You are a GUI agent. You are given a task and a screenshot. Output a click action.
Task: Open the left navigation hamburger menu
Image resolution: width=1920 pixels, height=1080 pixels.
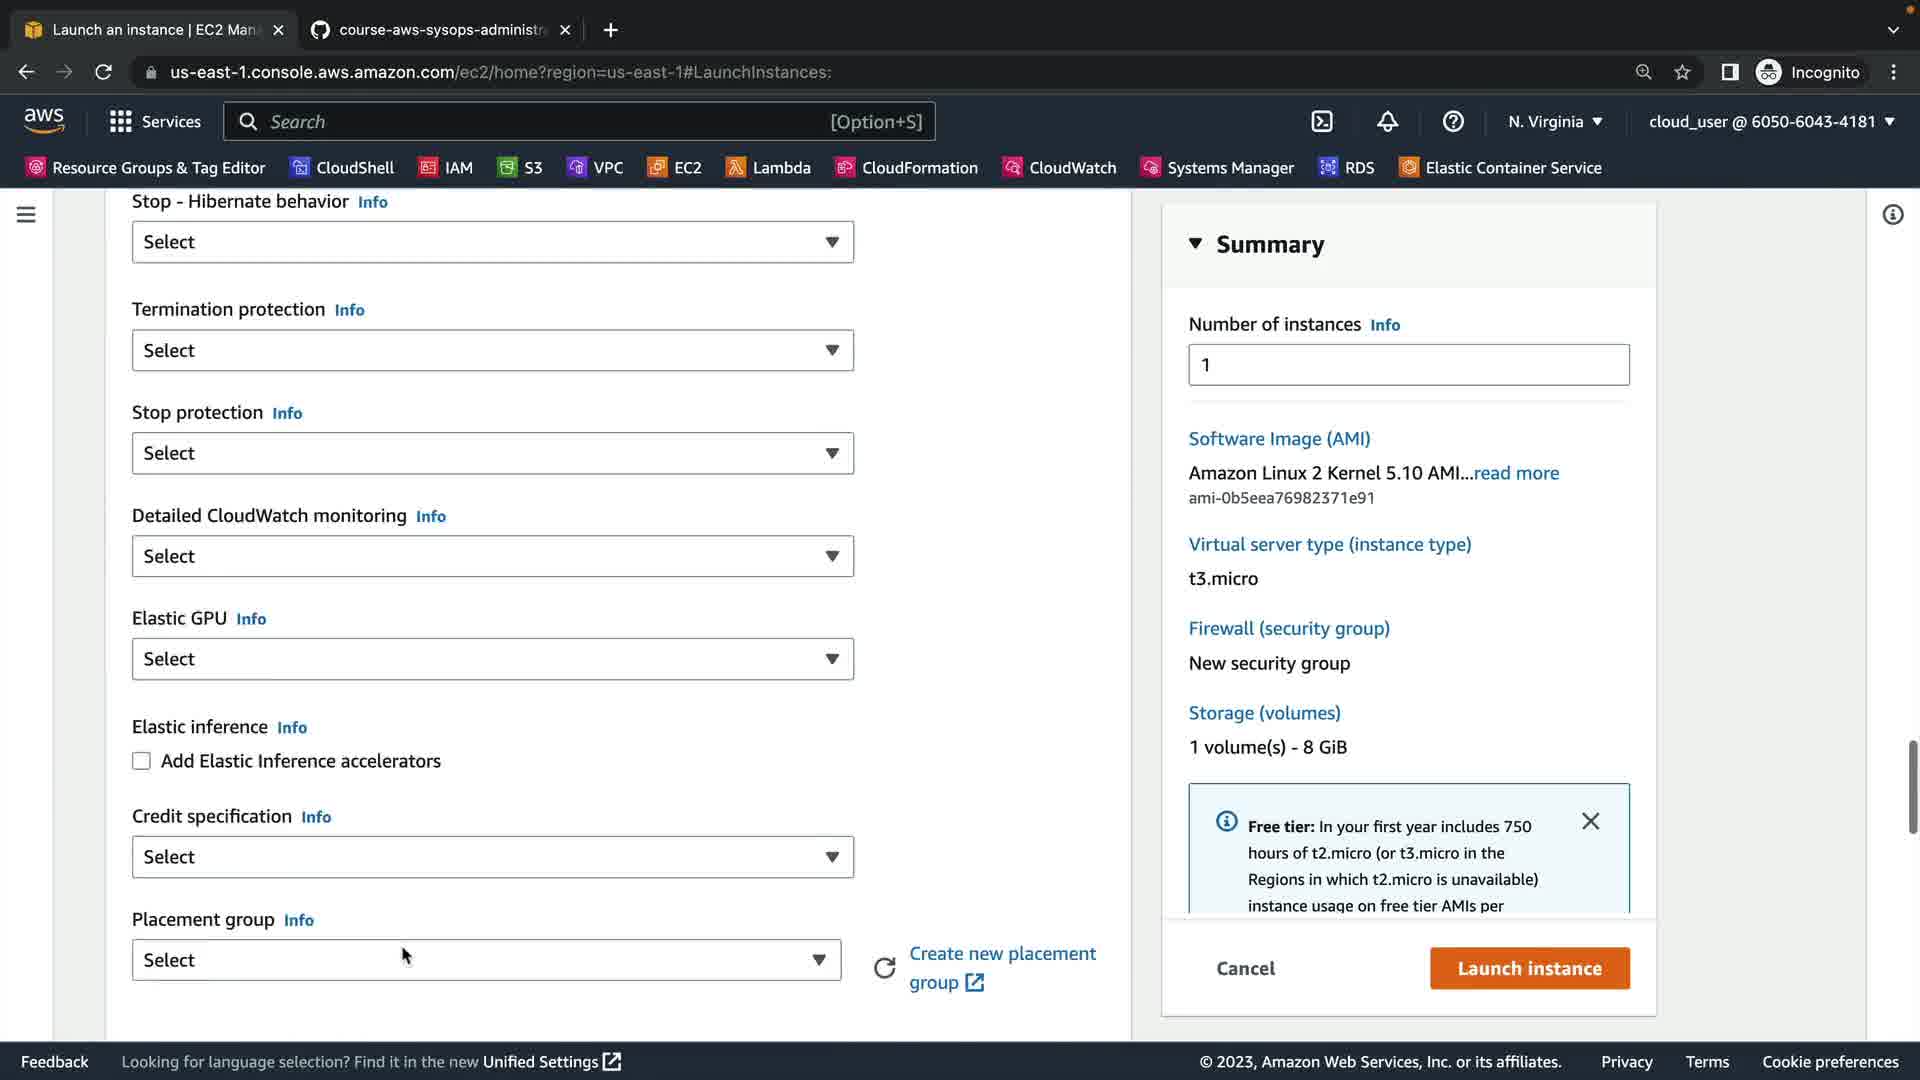26,214
